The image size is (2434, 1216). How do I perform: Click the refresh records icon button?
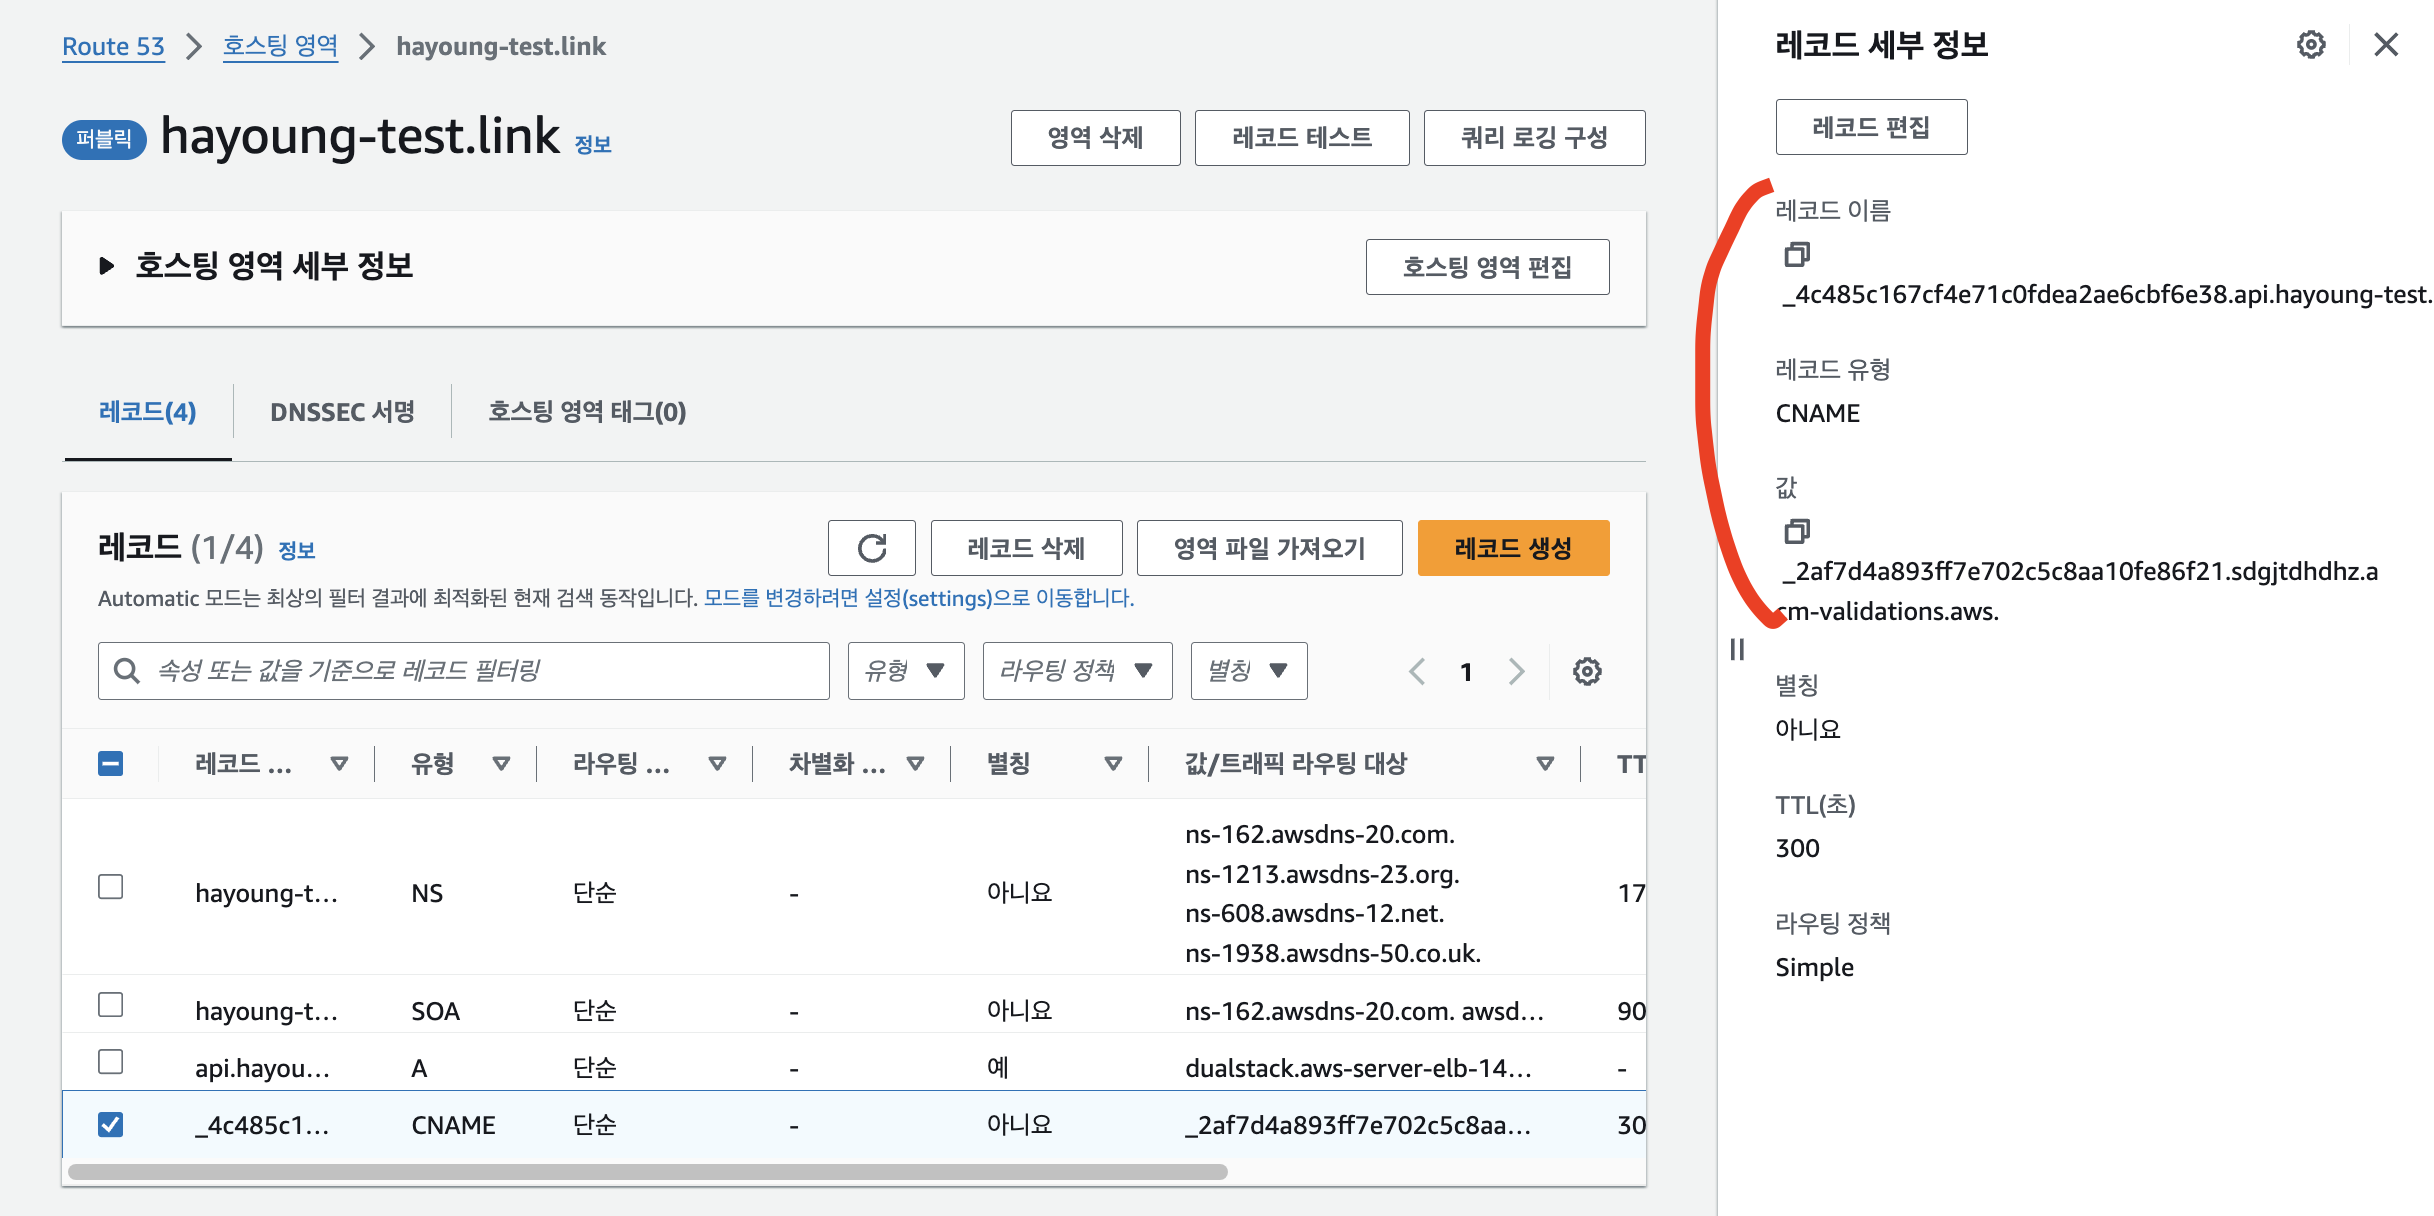871,548
